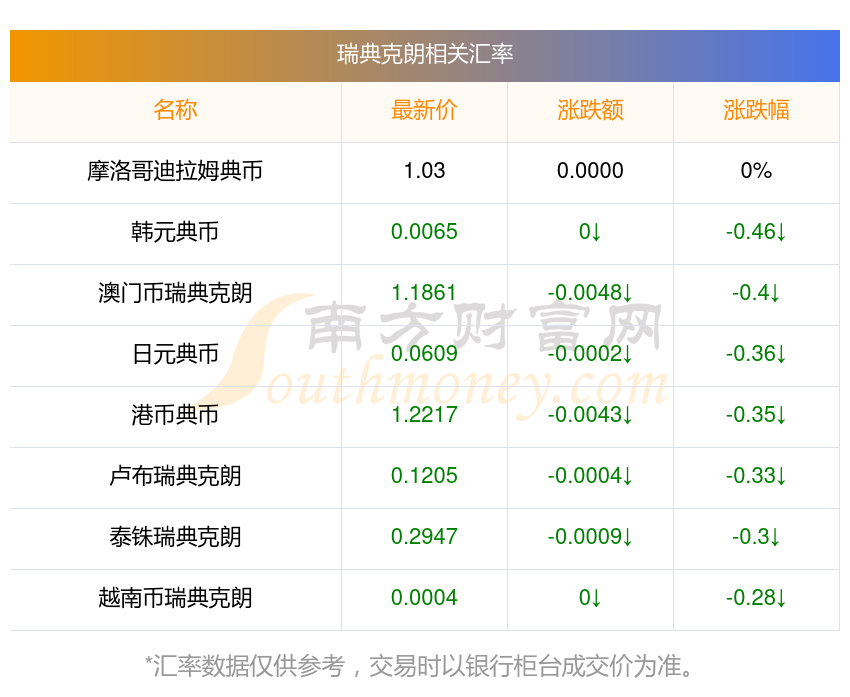Click the 最新价 column header
The image size is (850, 697).
pos(424,110)
